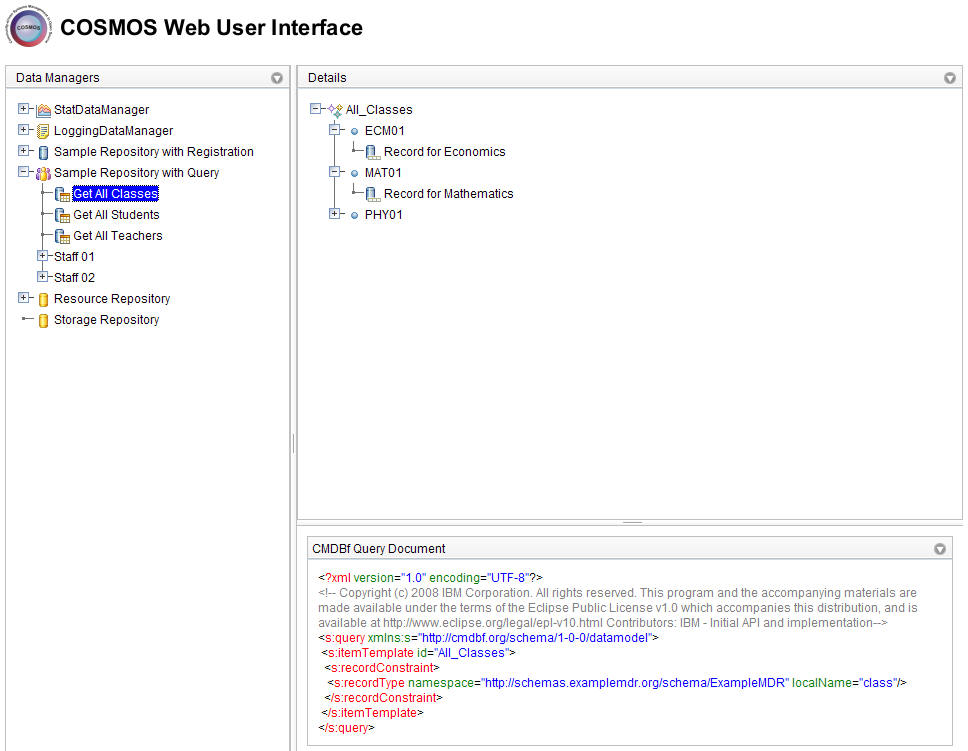968x751 pixels.
Task: Click the Get All Classes query icon
Action: point(62,195)
